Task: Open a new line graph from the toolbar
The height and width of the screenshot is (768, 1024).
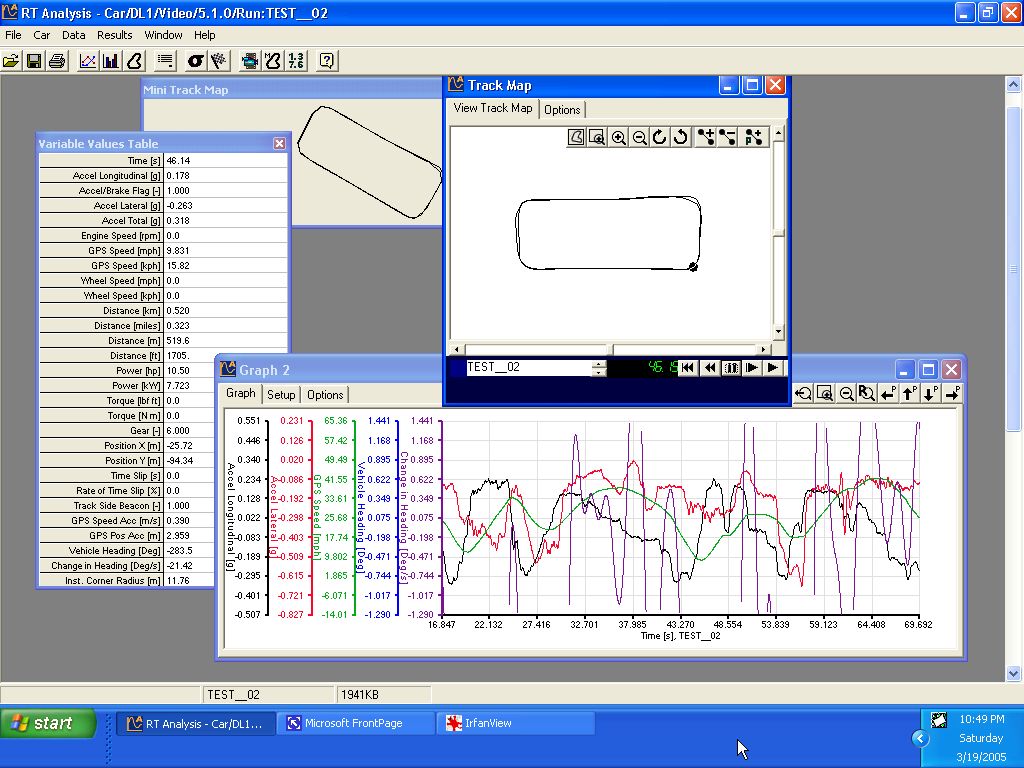Action: click(x=88, y=61)
